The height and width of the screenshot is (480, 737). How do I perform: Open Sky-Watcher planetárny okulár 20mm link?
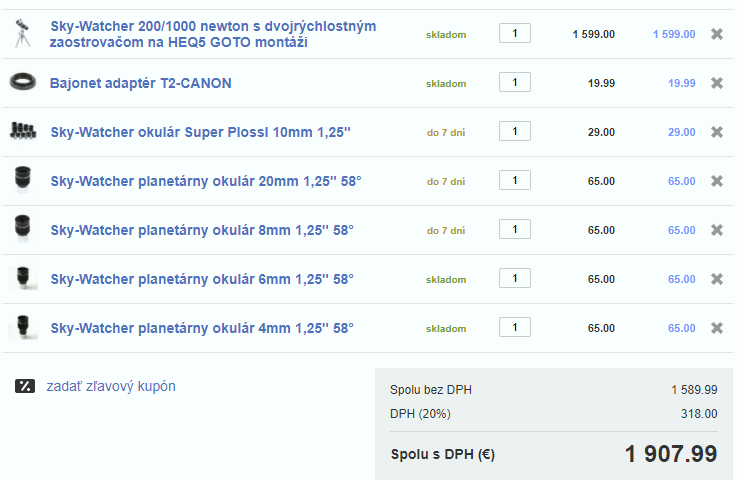206,181
